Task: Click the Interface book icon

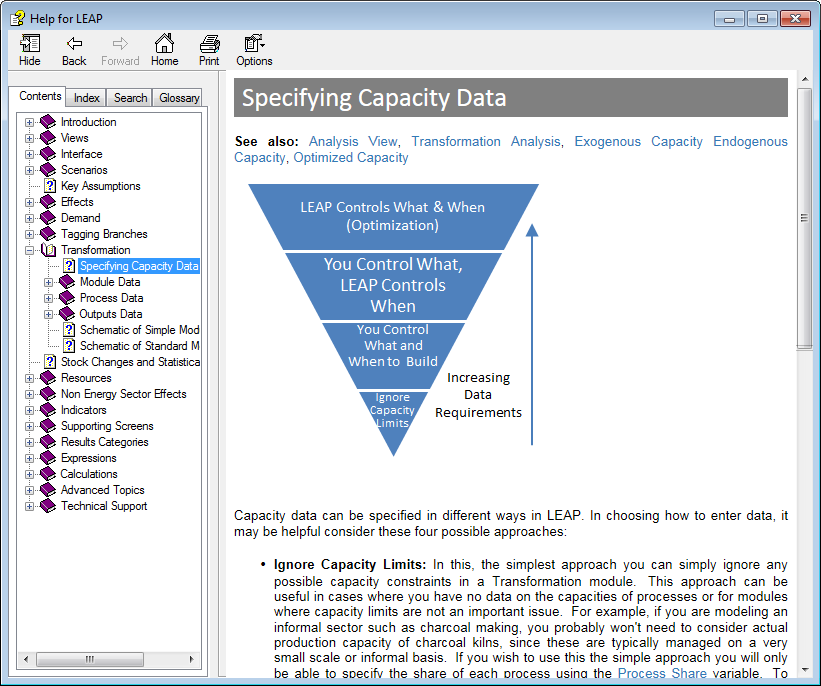Action: pos(48,154)
